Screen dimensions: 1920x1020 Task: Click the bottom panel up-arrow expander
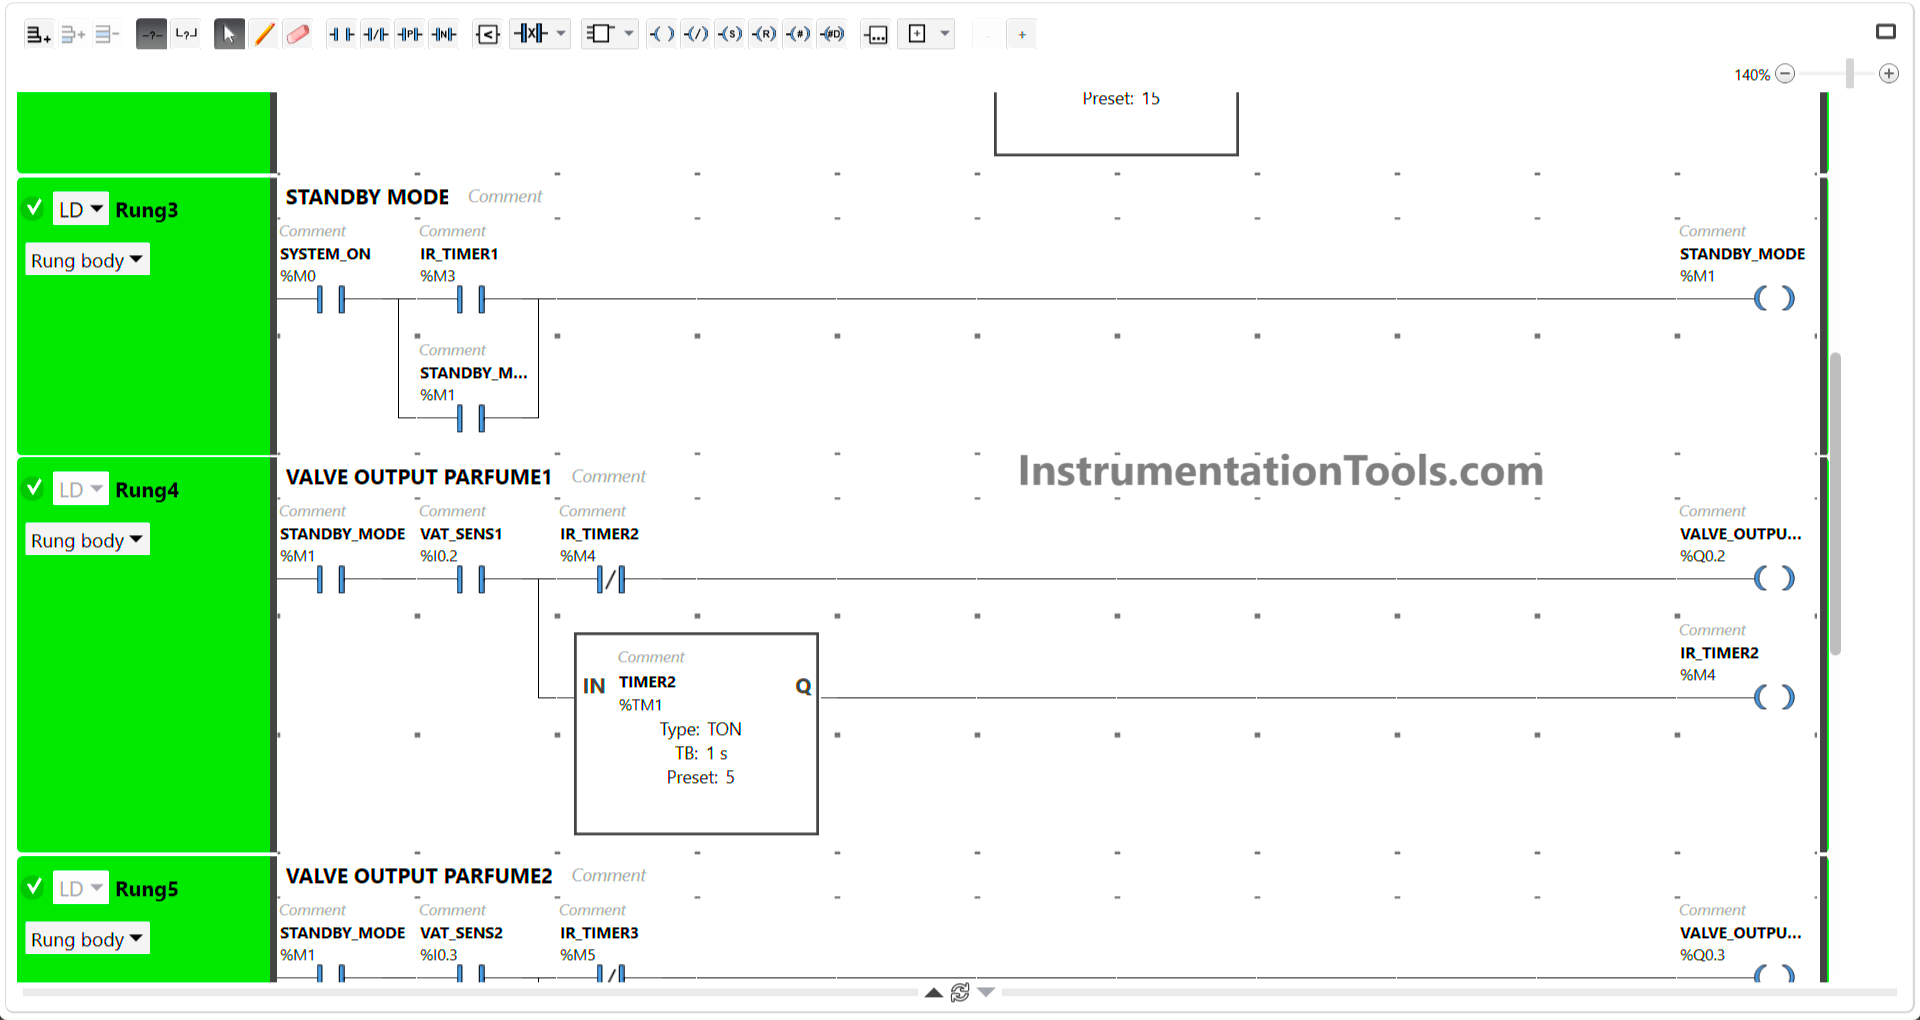(933, 992)
